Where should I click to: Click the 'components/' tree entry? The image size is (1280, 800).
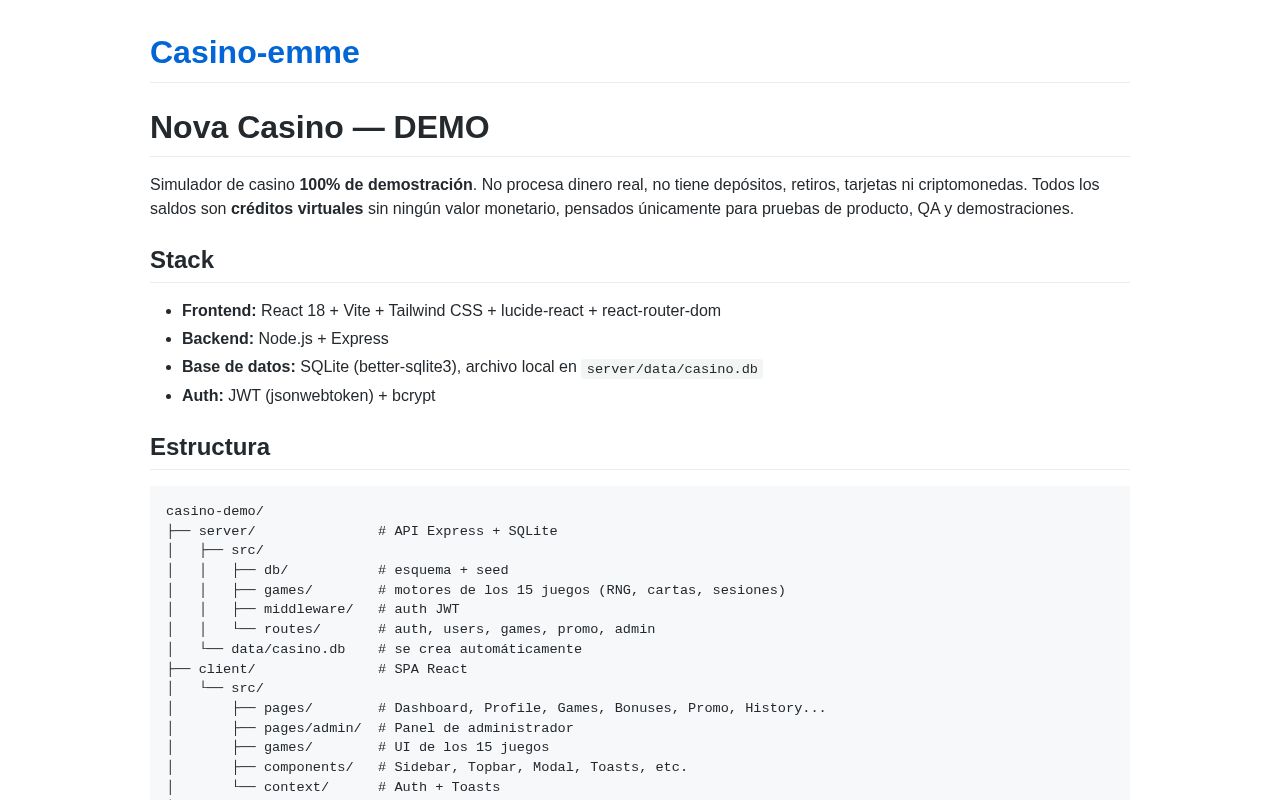309,767
